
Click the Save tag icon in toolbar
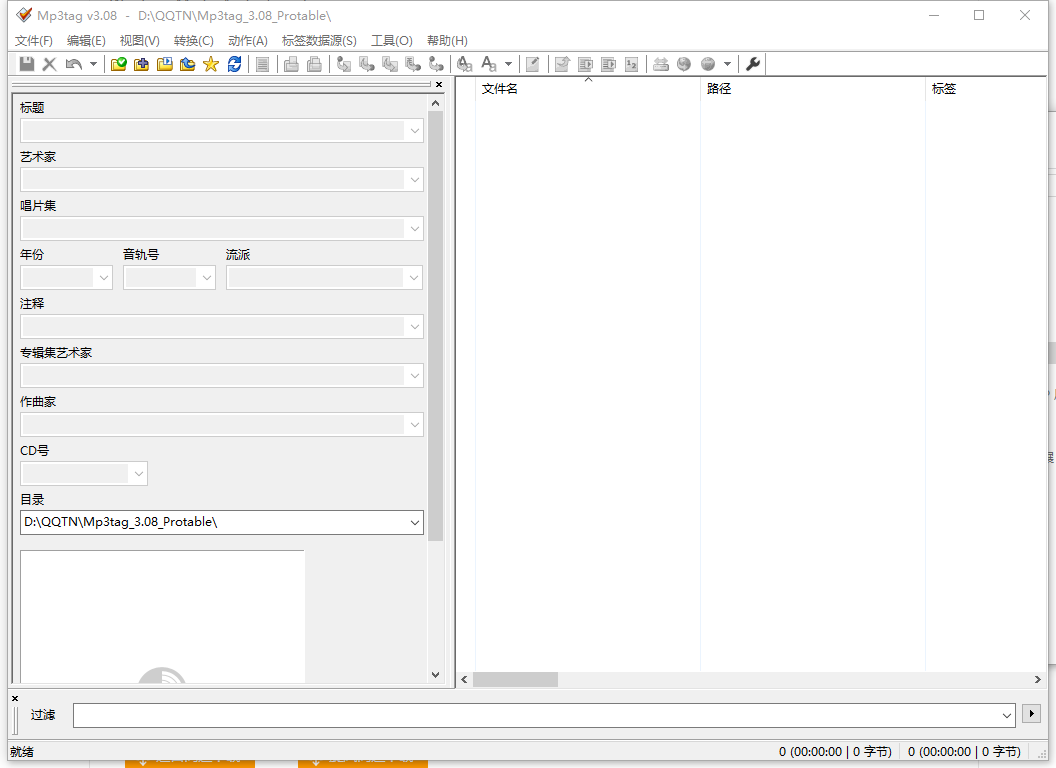coord(27,64)
